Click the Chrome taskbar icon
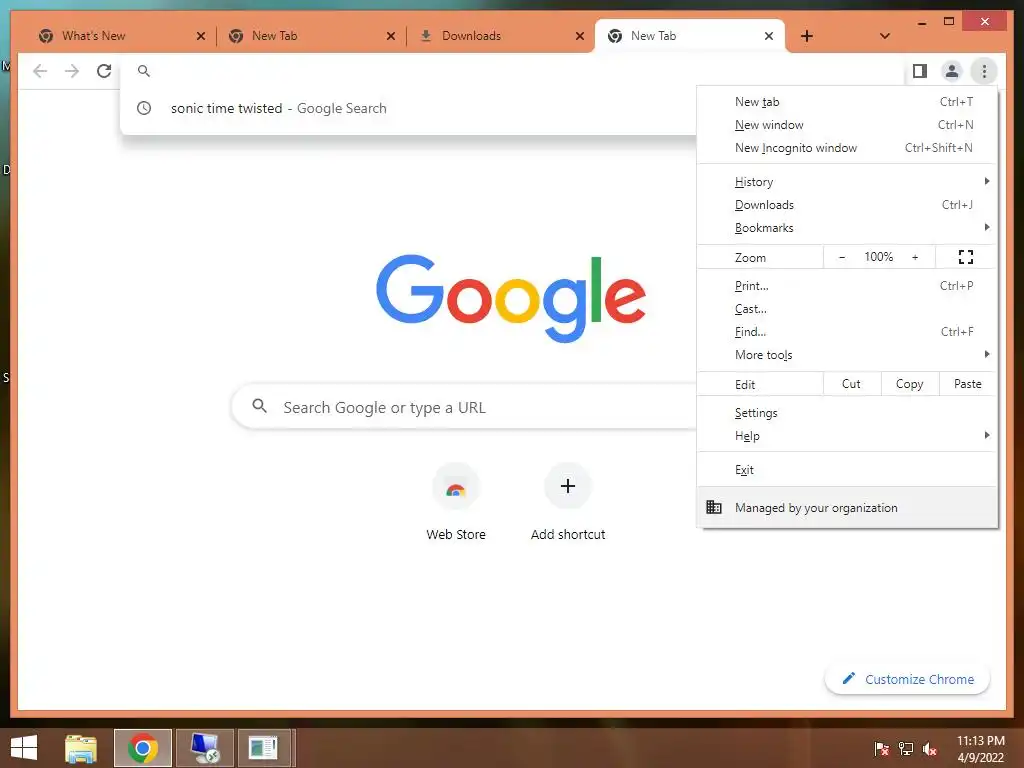 coord(142,748)
